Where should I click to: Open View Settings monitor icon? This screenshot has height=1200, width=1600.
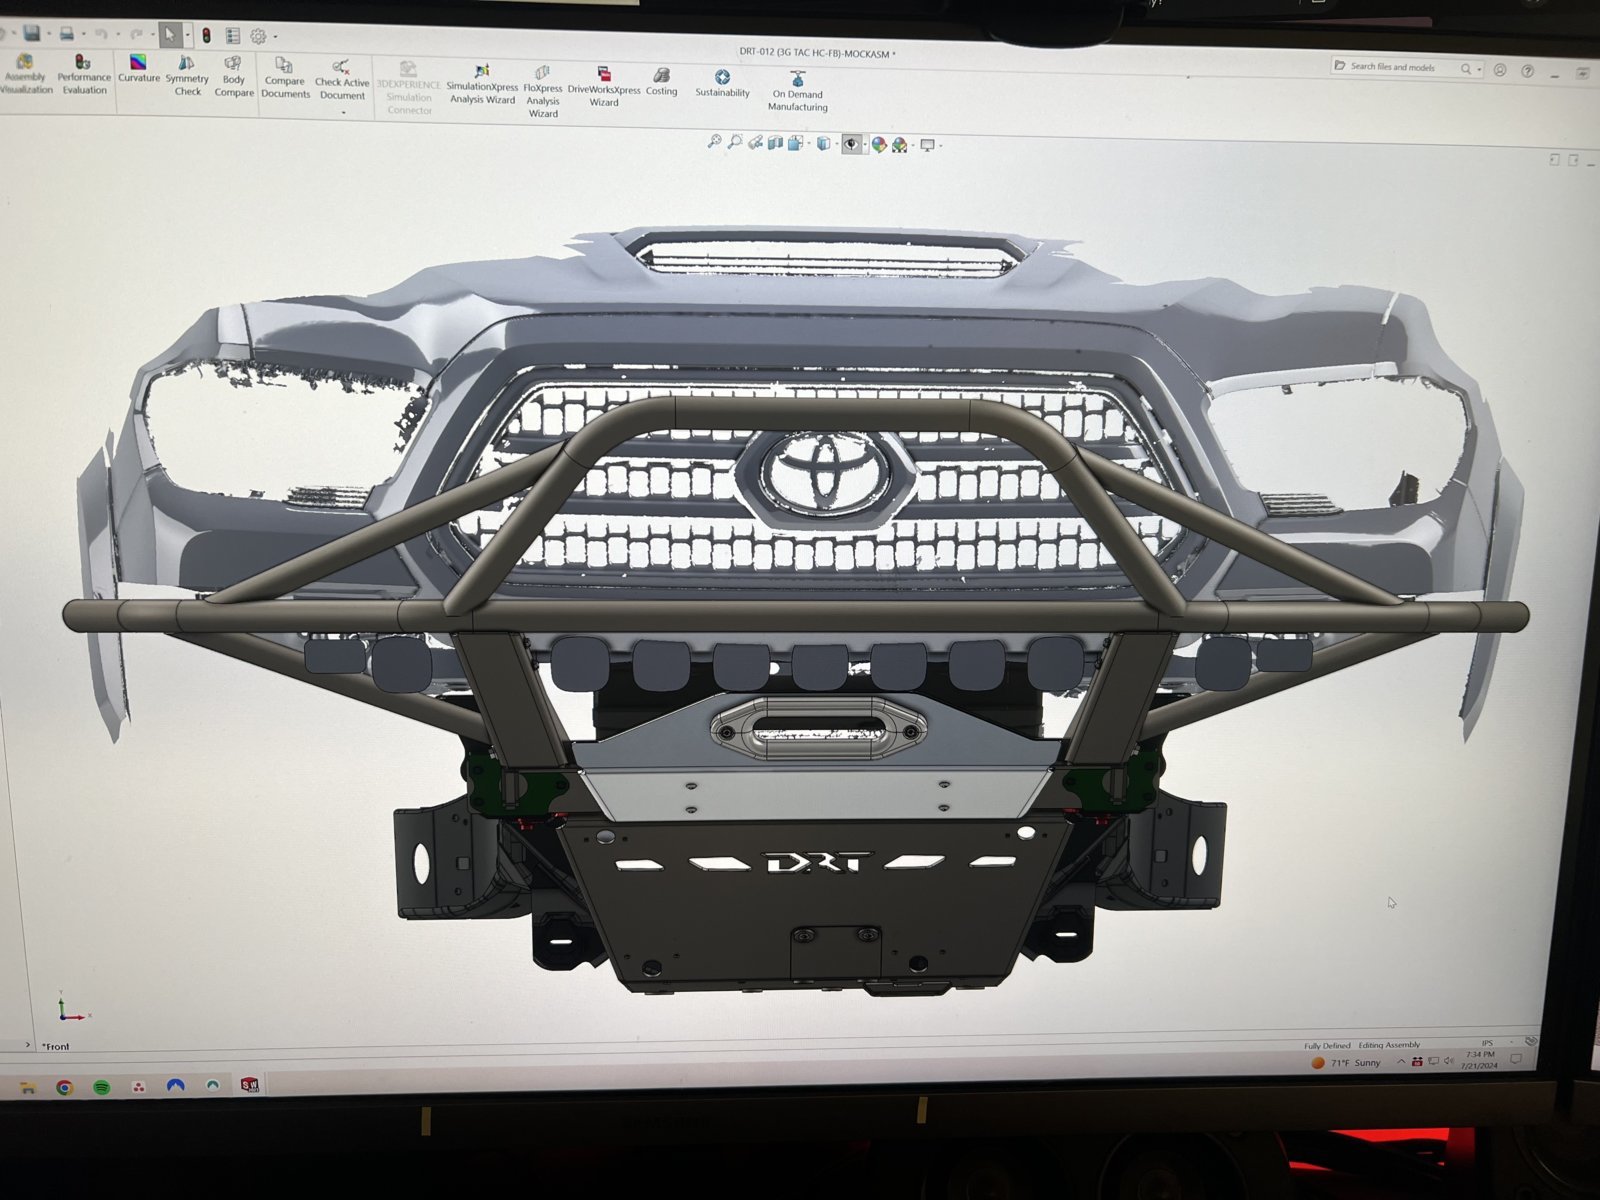click(x=927, y=146)
